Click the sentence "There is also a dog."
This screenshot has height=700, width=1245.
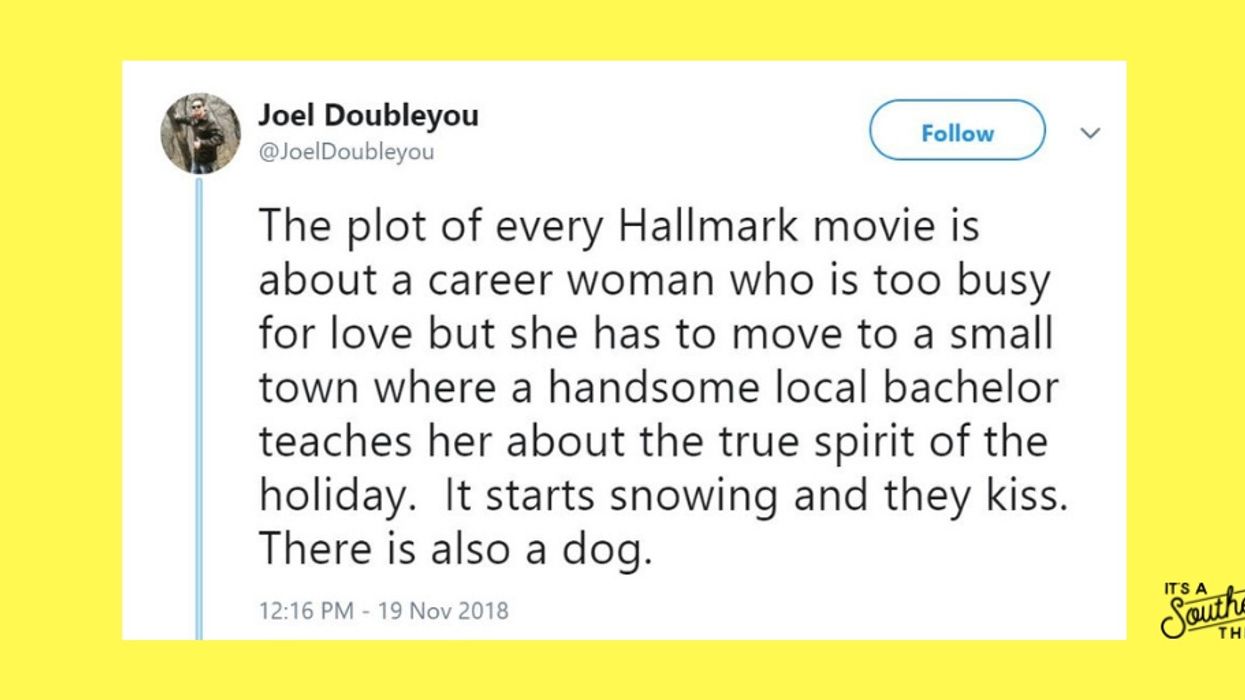(455, 548)
